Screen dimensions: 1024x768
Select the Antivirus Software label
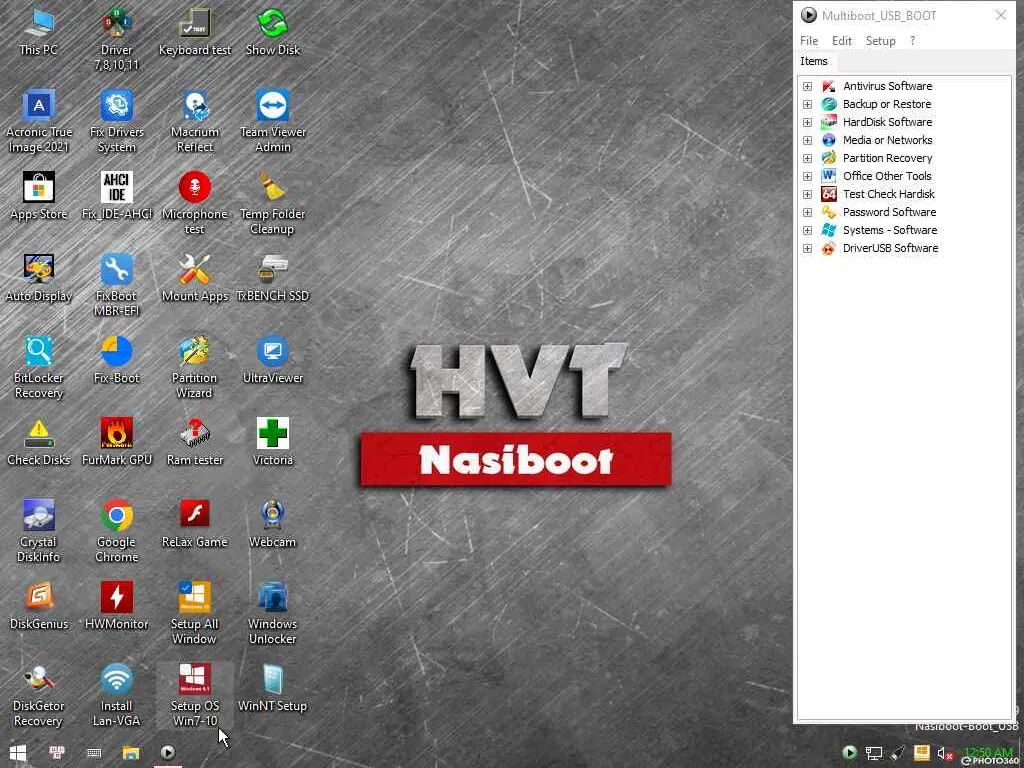tap(888, 86)
